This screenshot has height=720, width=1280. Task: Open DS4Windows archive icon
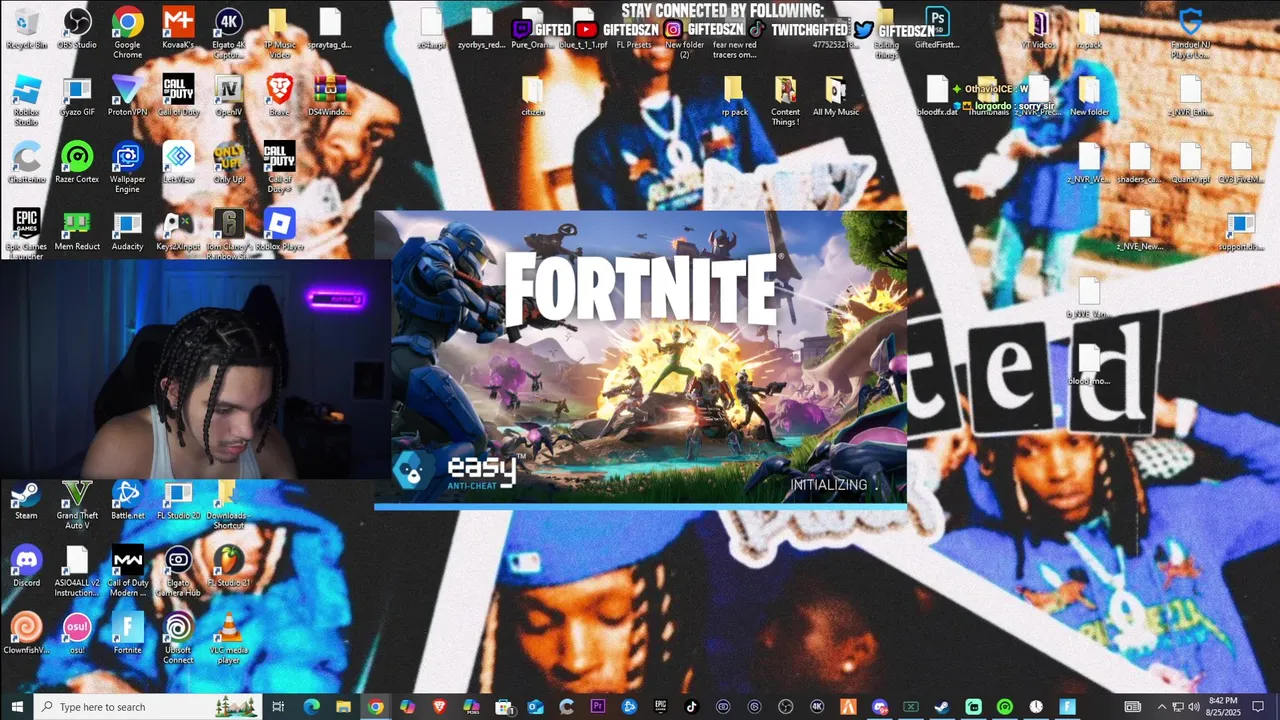pos(330,96)
